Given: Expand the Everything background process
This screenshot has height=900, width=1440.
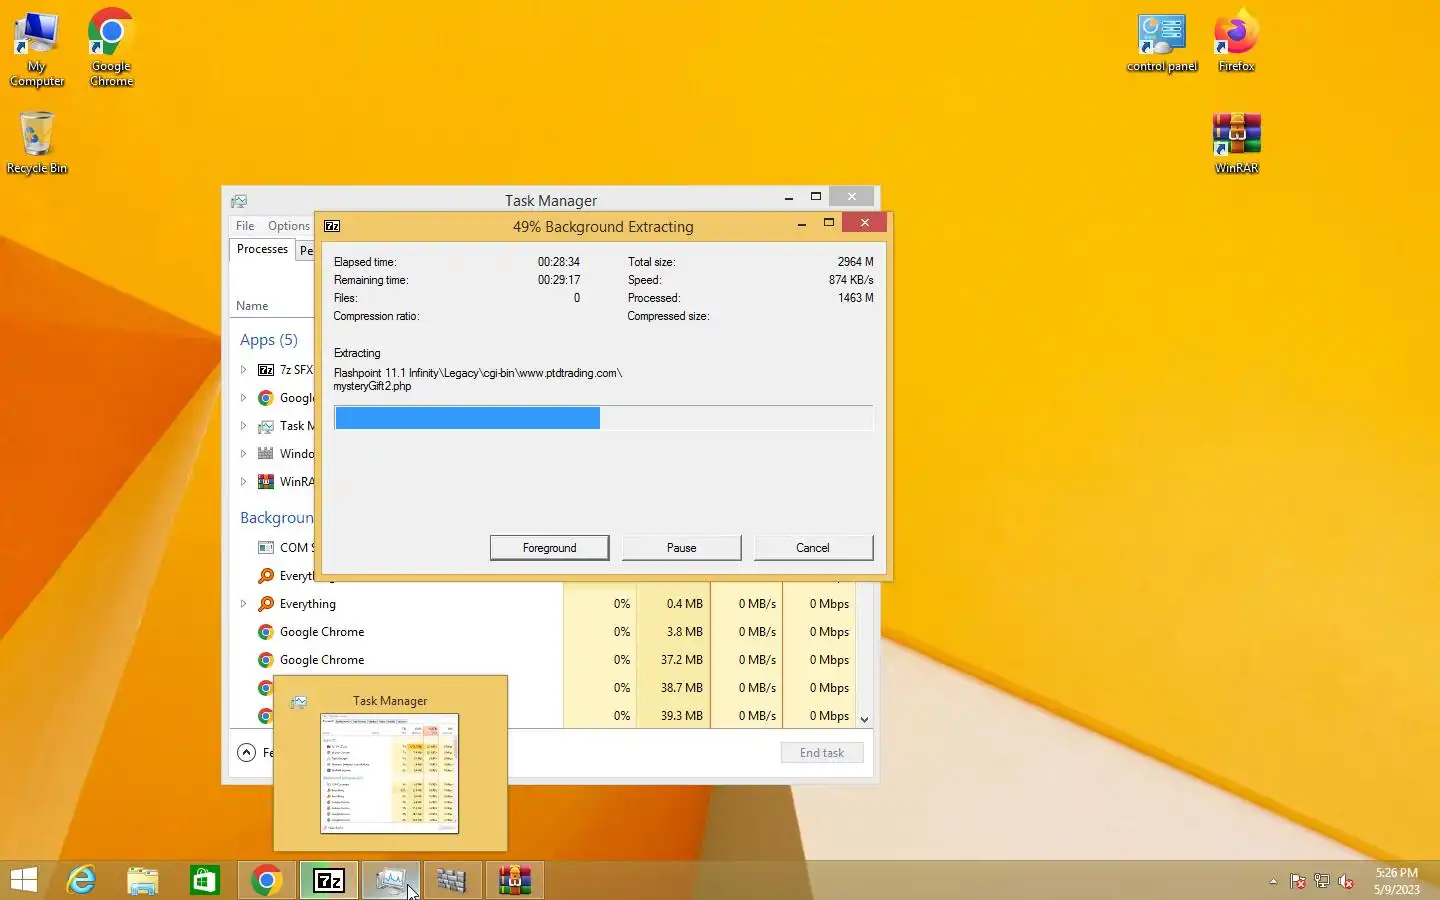Looking at the screenshot, I should (243, 604).
